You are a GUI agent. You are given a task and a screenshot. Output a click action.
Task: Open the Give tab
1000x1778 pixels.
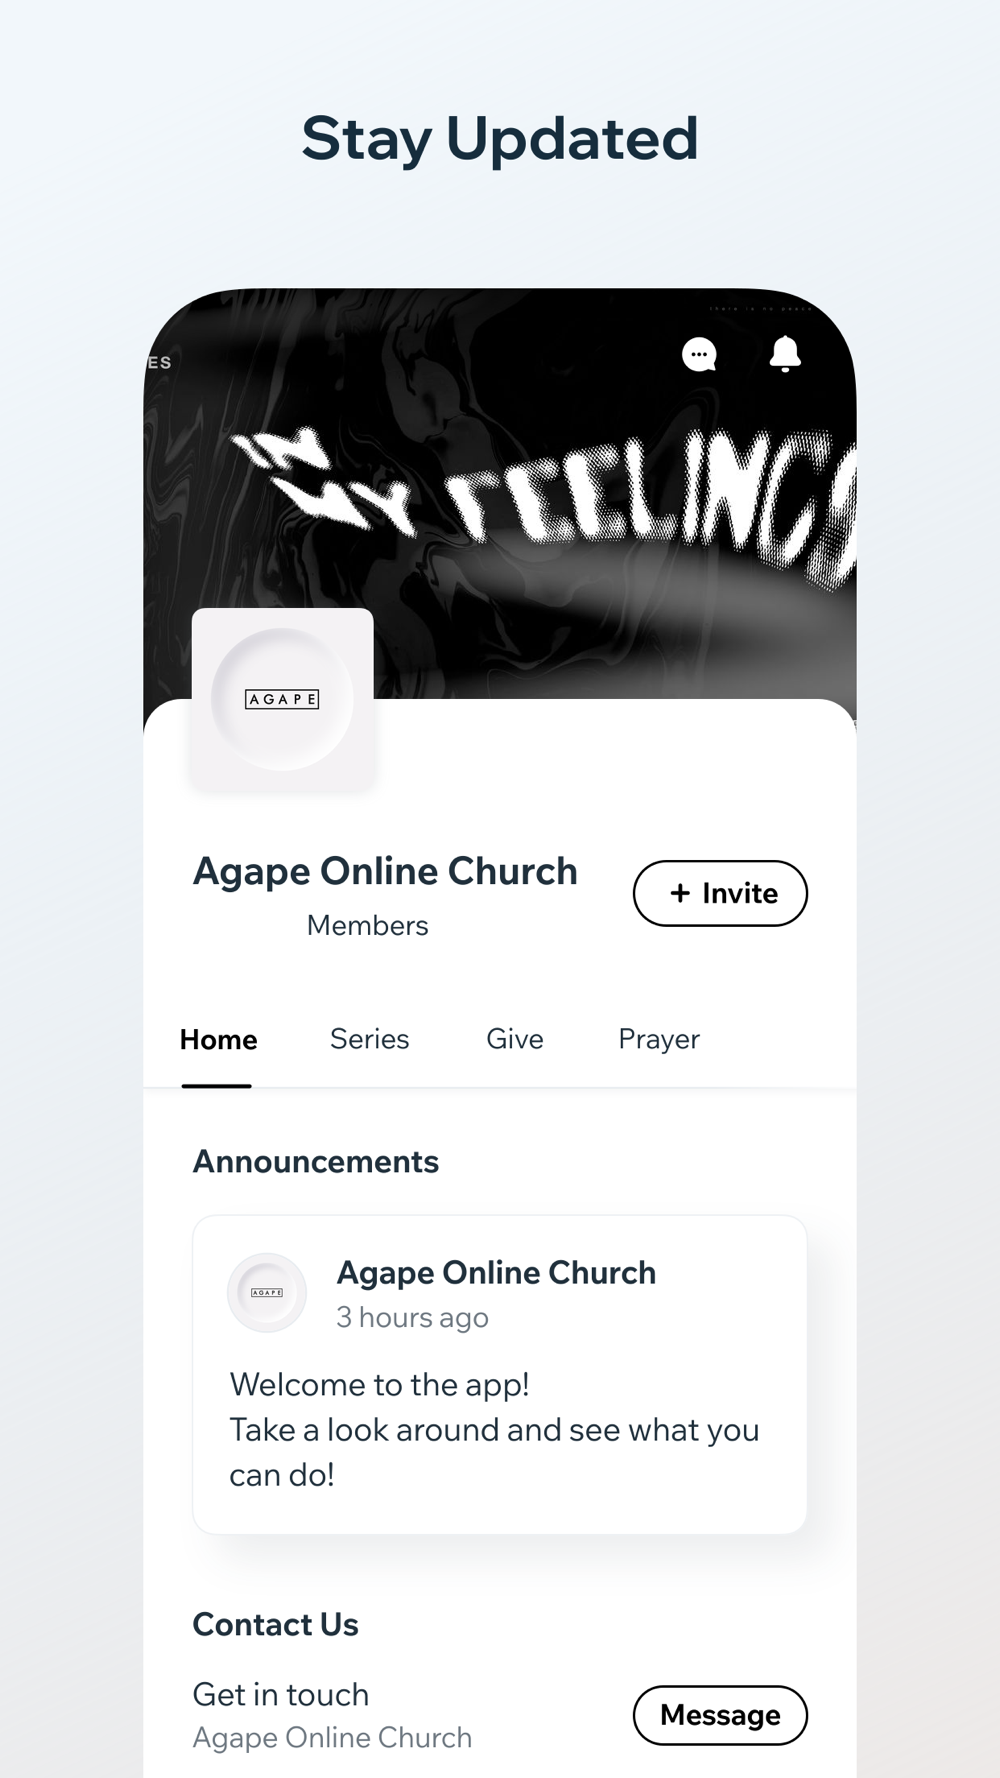(515, 1040)
